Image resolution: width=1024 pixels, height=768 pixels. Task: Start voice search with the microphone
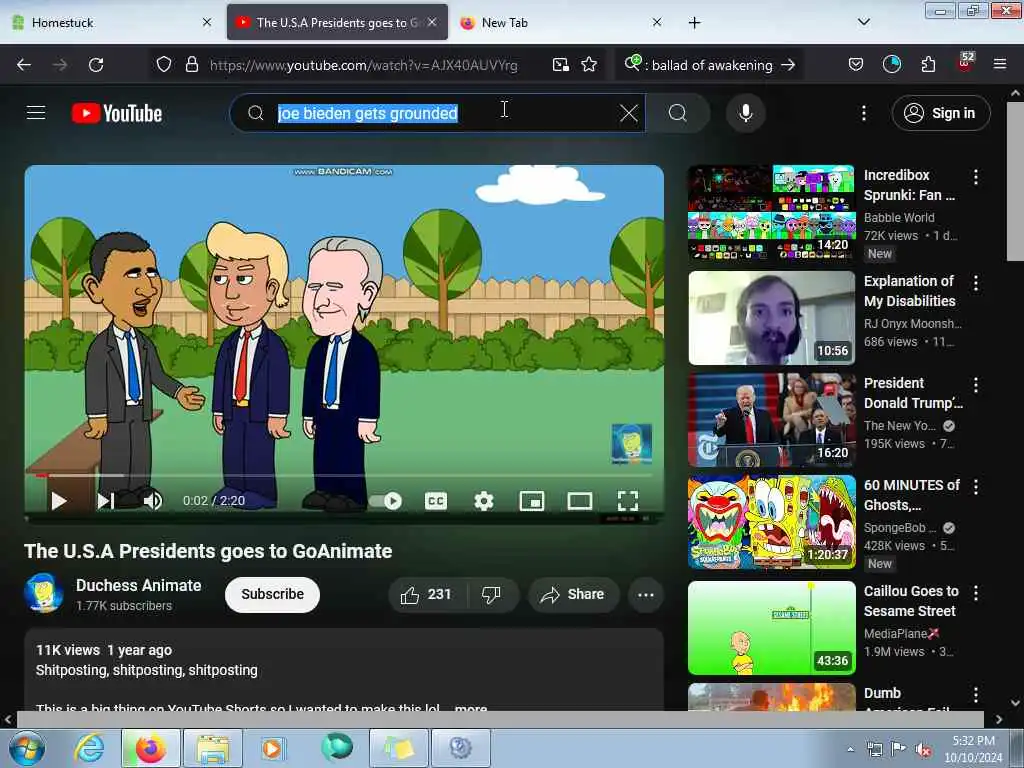click(745, 113)
